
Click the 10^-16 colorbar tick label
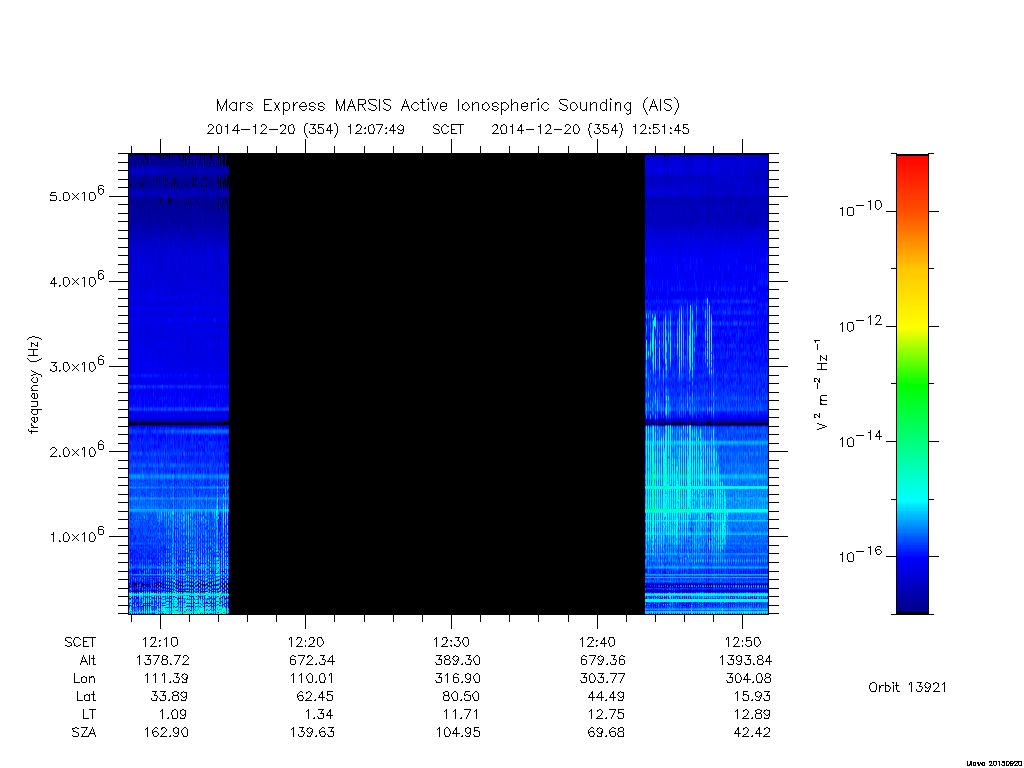pos(859,555)
